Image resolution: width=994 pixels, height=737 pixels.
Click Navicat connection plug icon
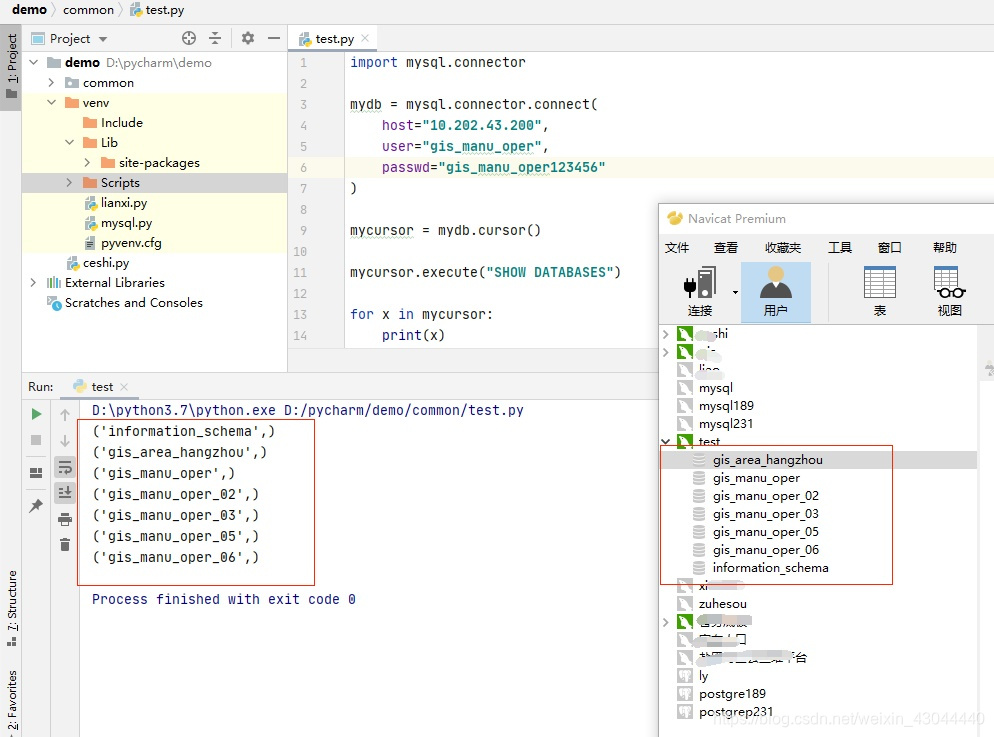click(700, 292)
